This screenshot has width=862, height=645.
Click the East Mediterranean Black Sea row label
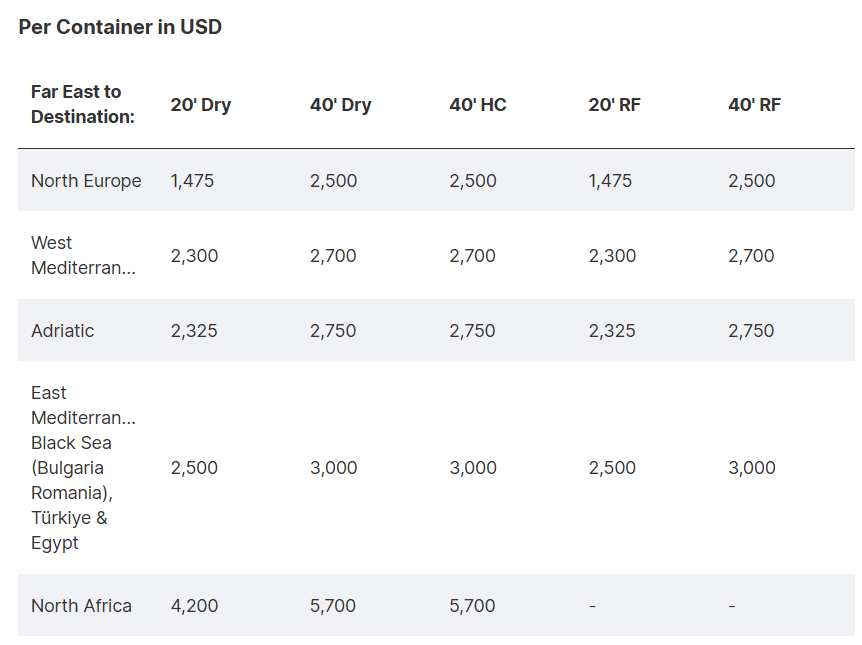(83, 467)
